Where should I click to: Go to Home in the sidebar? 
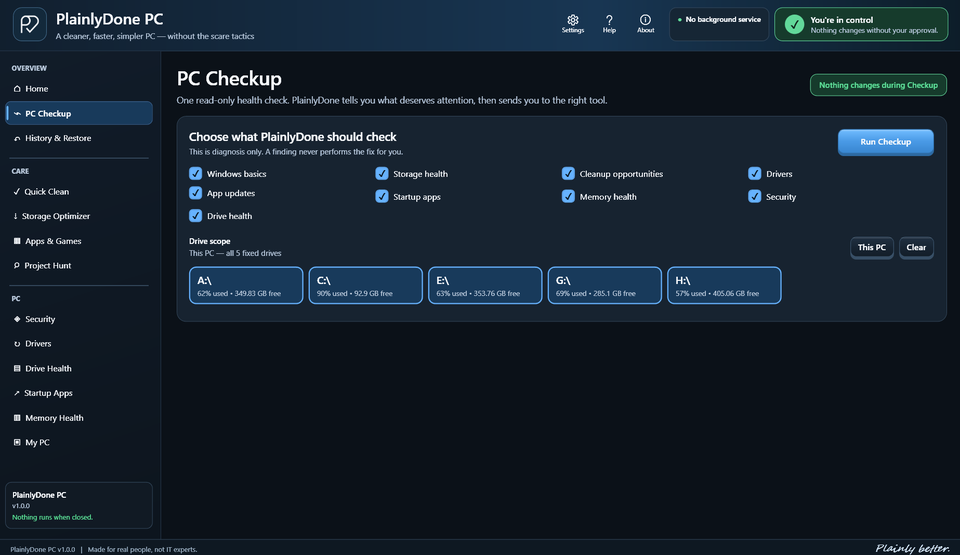[79, 89]
